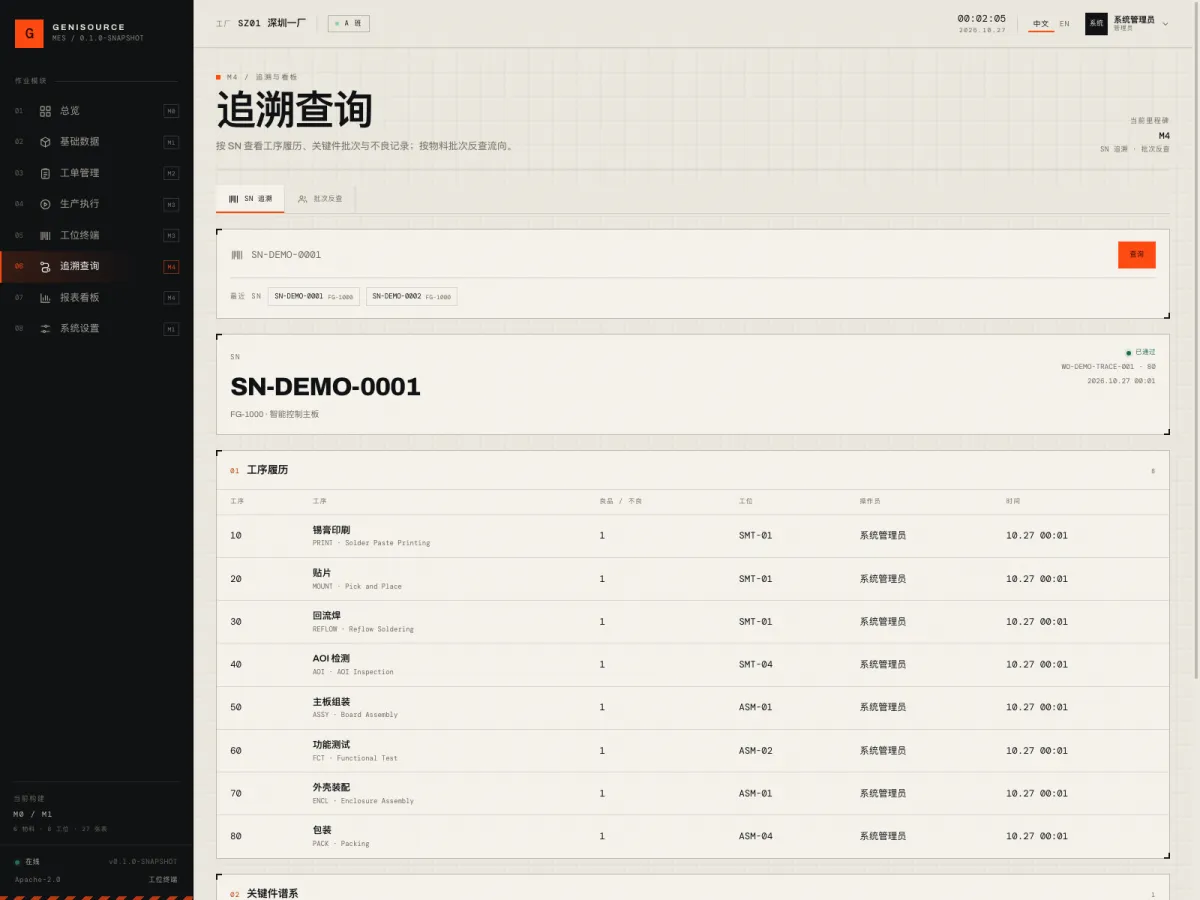This screenshot has height=900, width=1200.
Task: Click the AOI 检测 process row name
Action: 331,659
